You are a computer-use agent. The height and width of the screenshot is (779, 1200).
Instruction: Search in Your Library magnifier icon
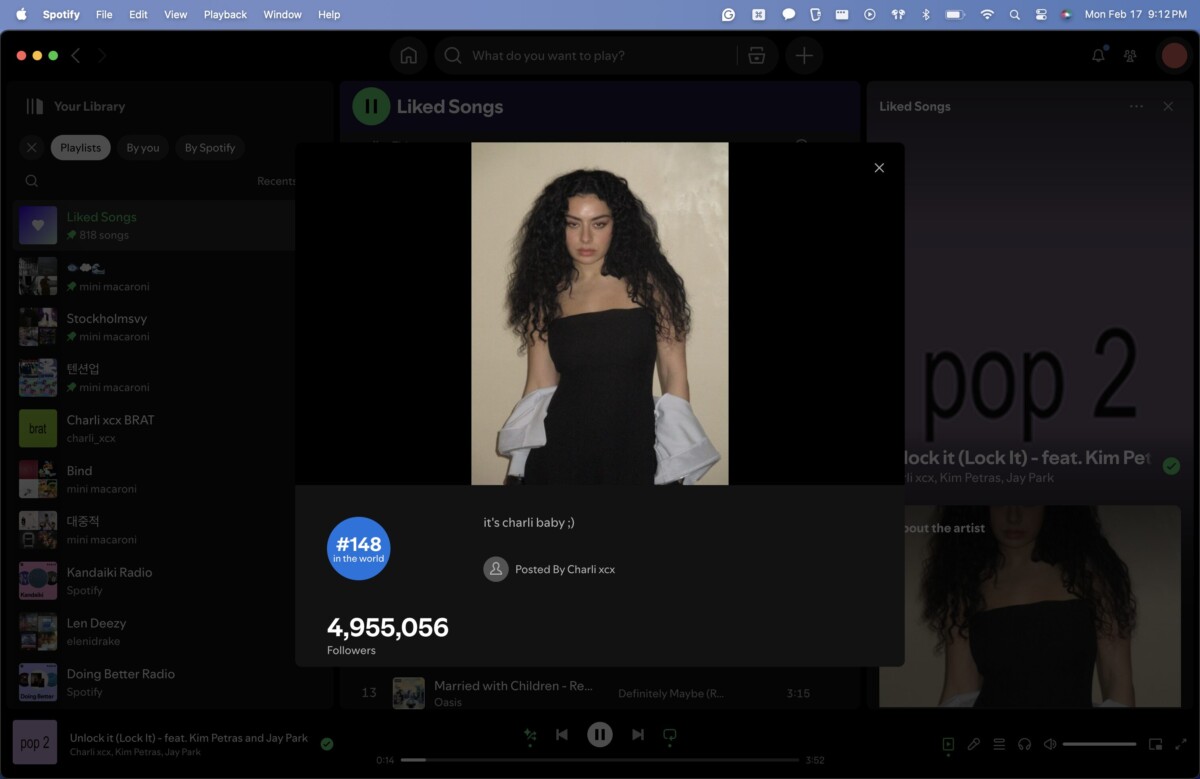(x=32, y=181)
